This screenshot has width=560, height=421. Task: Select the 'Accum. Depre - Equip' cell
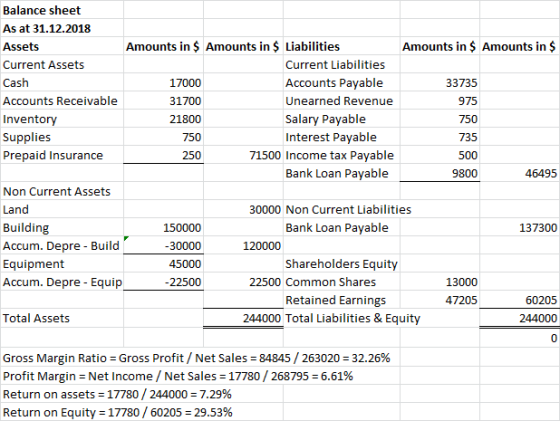(x=62, y=282)
